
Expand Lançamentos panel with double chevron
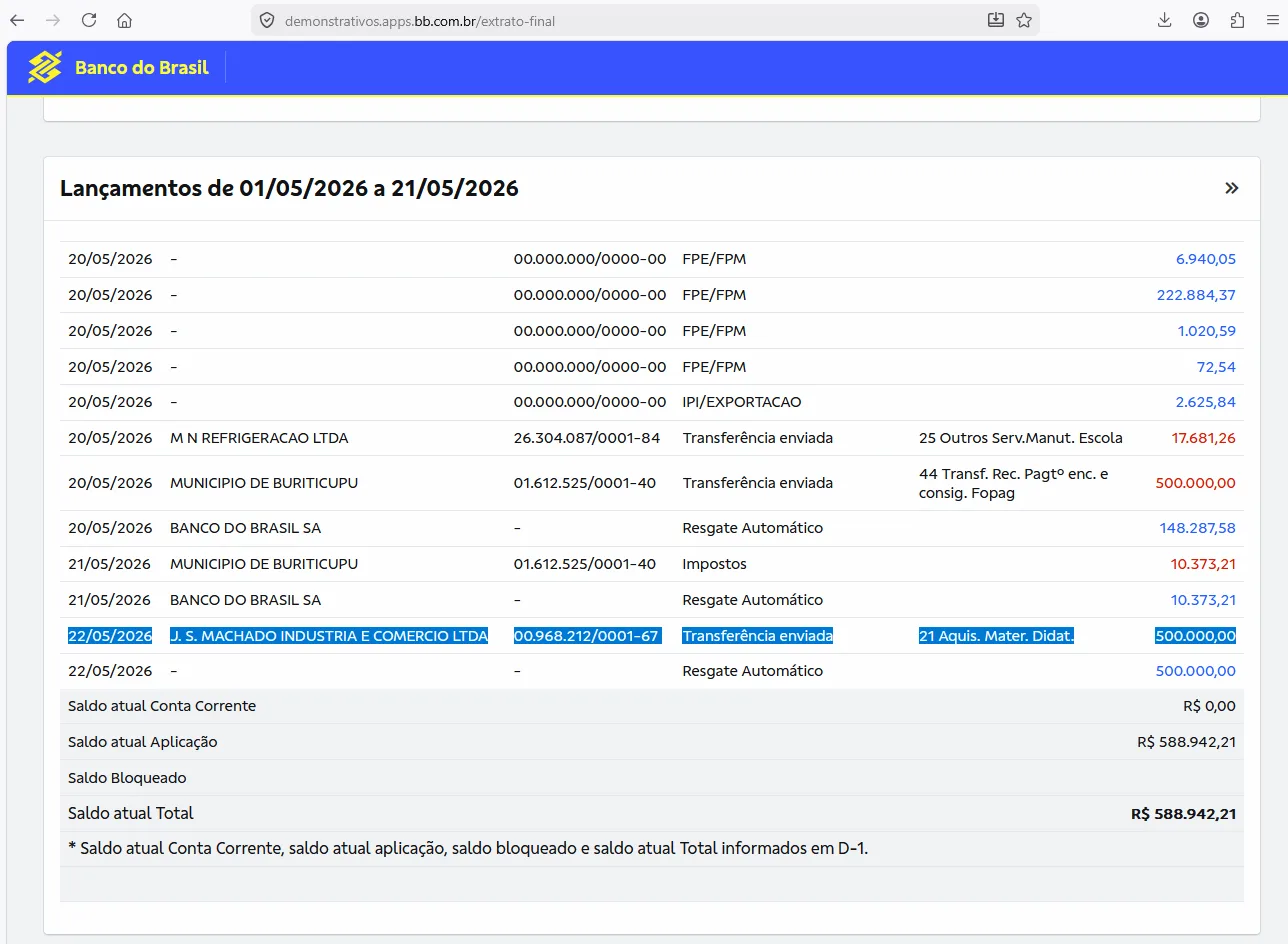(1232, 188)
